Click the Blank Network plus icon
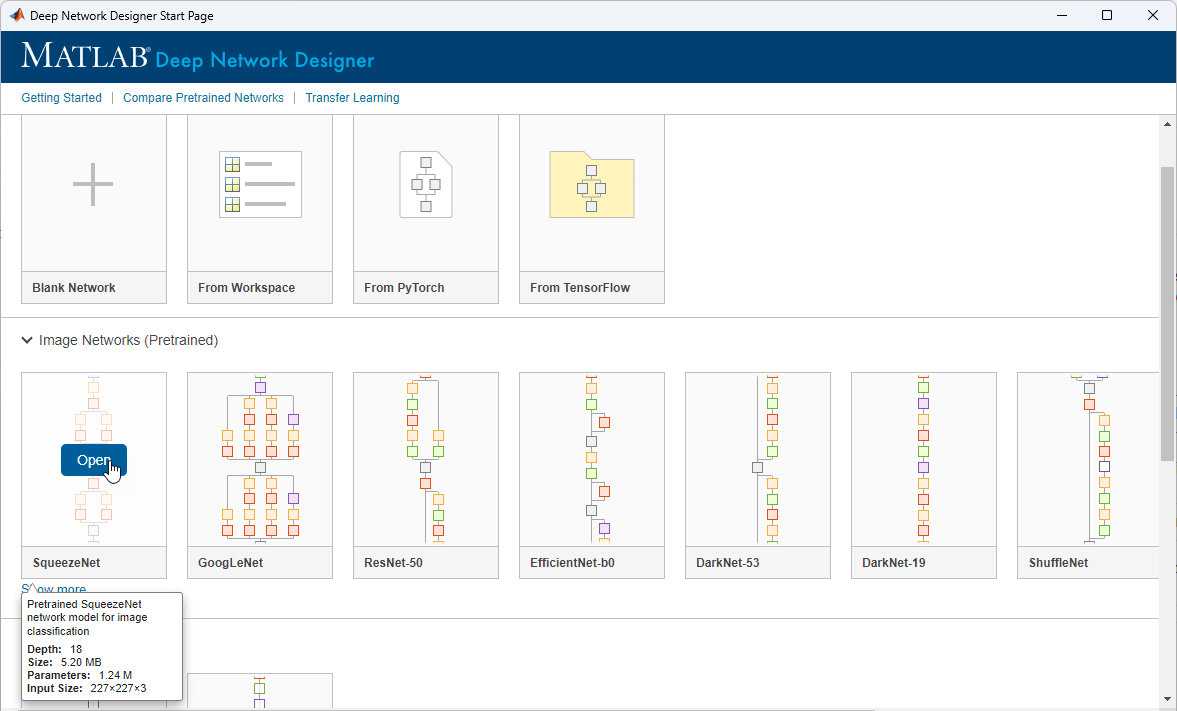The height and width of the screenshot is (711, 1177). (93, 185)
